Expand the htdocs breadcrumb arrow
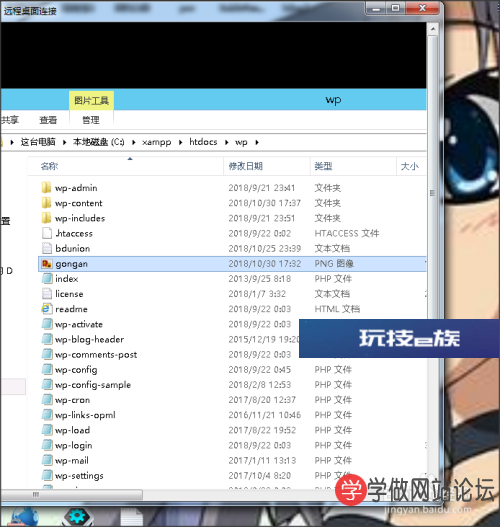Screen dimensions: 500x527 click(x=227, y=143)
